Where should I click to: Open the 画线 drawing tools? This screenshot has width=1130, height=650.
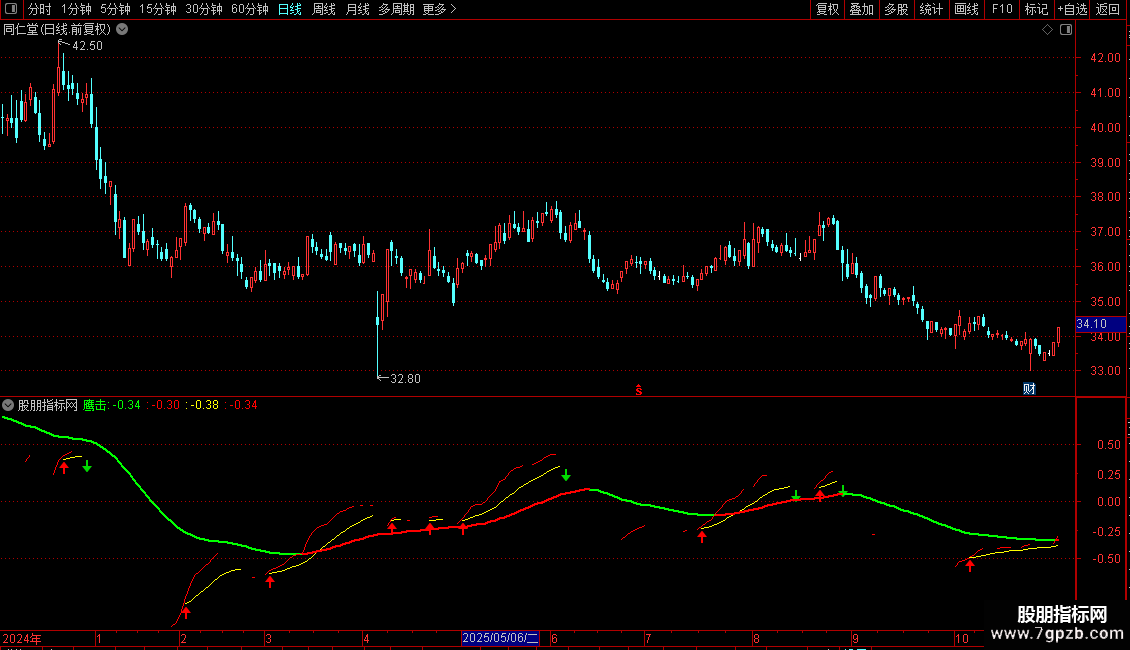[x=966, y=9]
